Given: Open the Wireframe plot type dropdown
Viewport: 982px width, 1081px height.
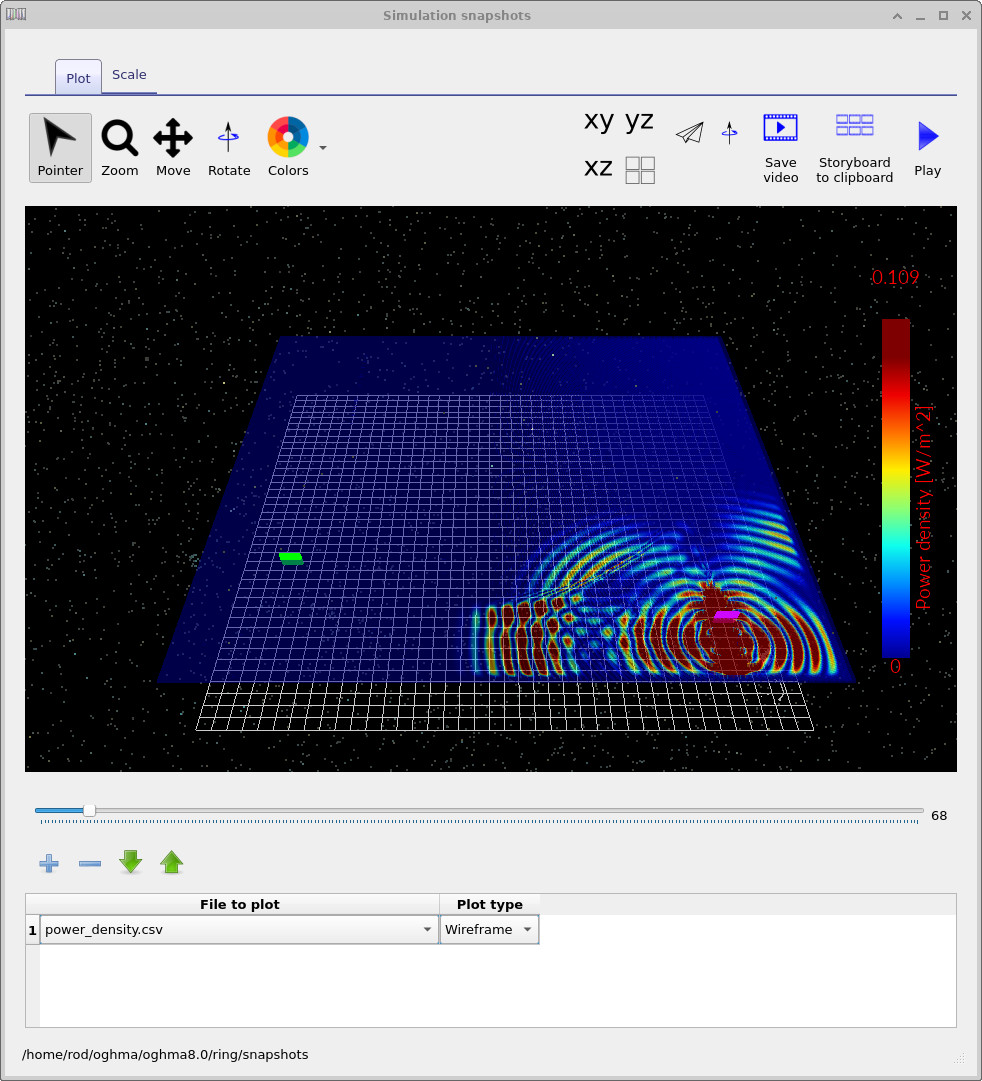Looking at the screenshot, I should [x=524, y=929].
